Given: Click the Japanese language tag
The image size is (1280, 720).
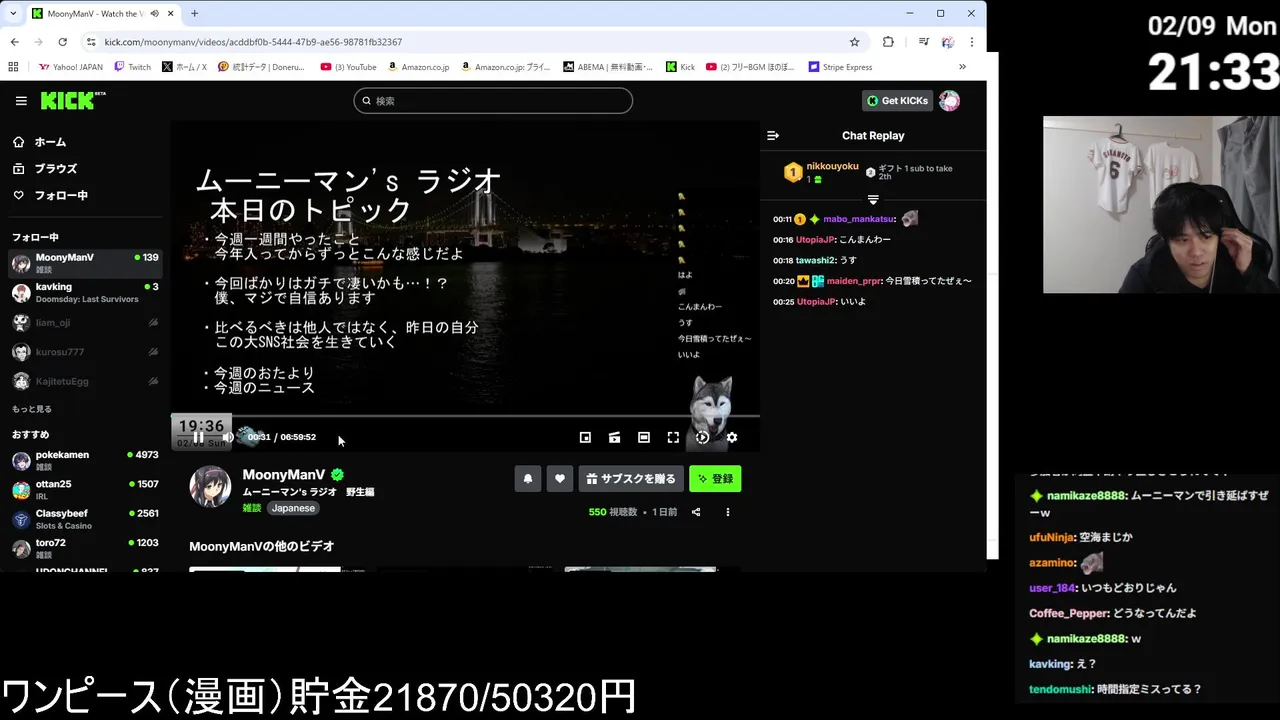Looking at the screenshot, I should [293, 508].
